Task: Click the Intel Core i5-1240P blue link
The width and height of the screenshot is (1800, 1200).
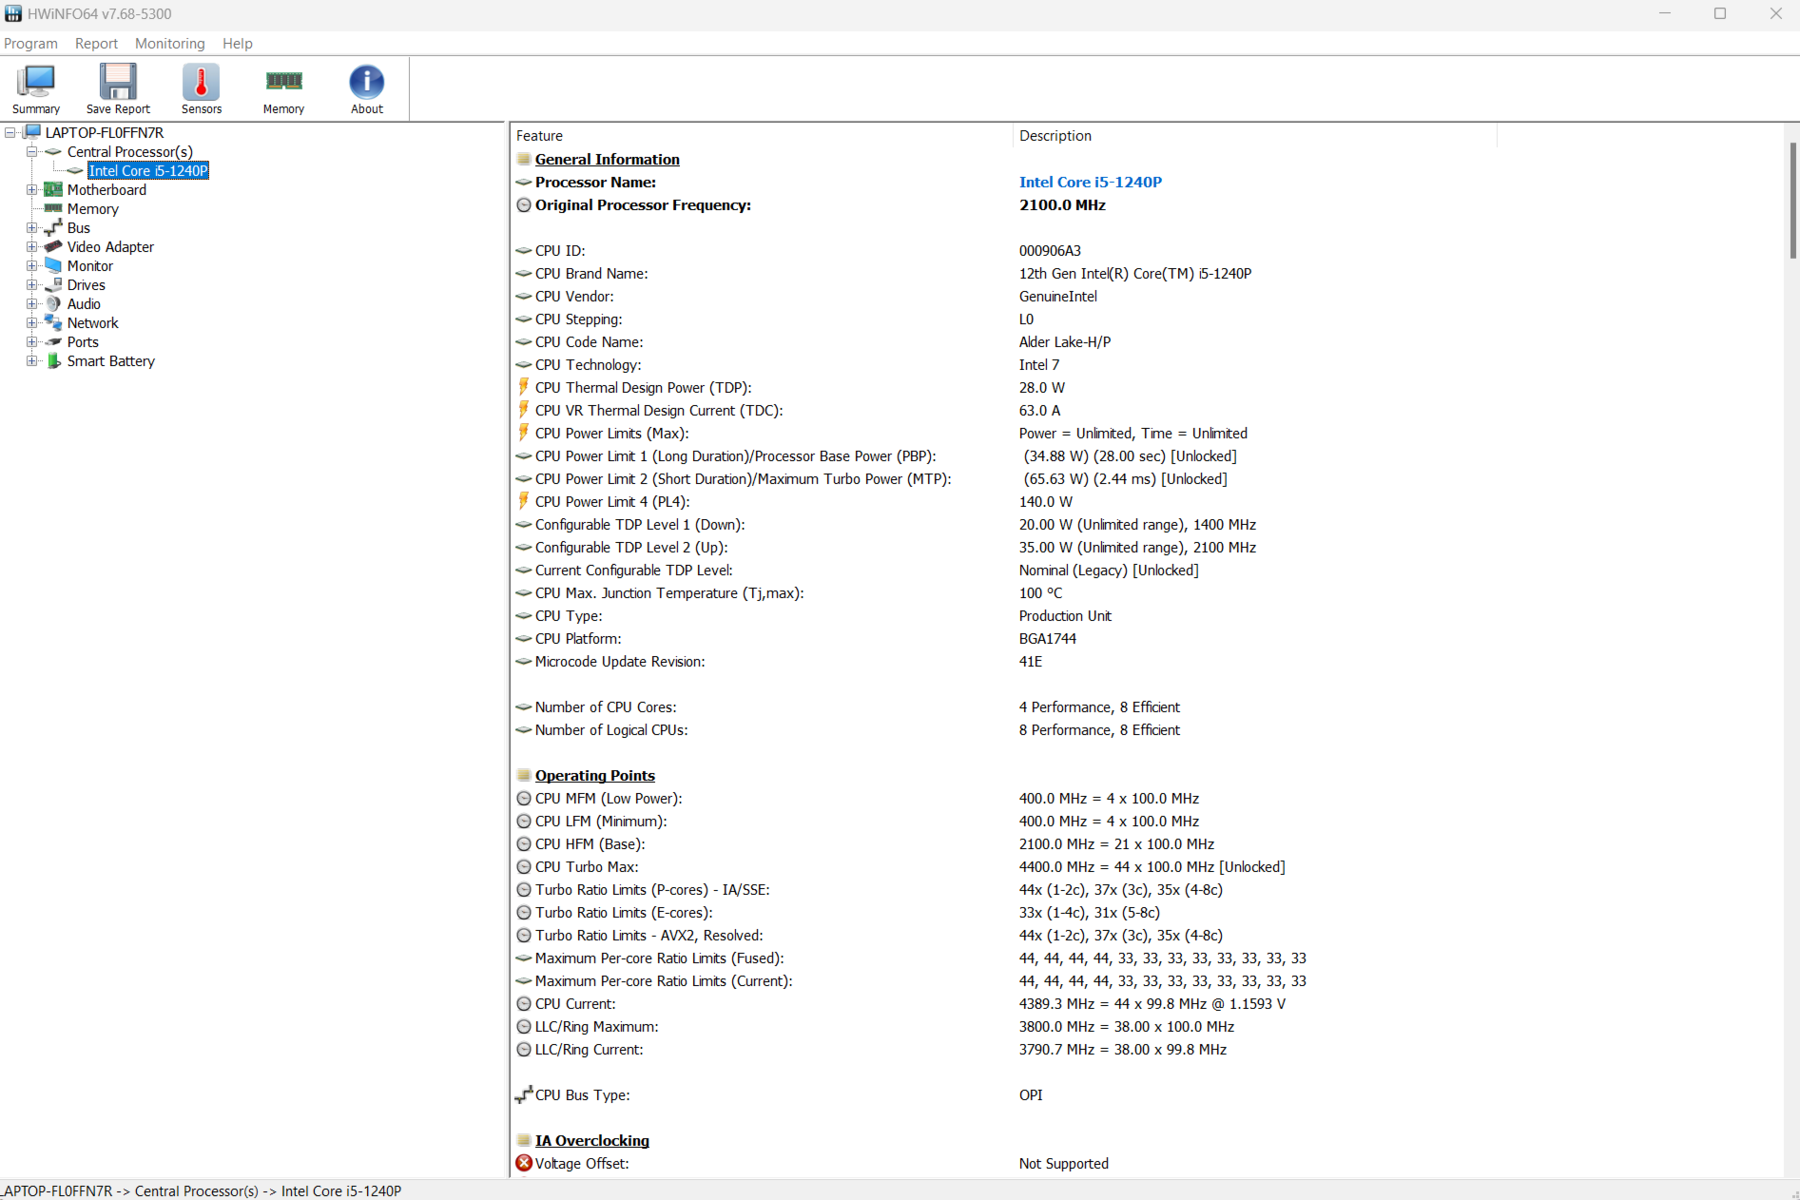Action: (x=1090, y=182)
